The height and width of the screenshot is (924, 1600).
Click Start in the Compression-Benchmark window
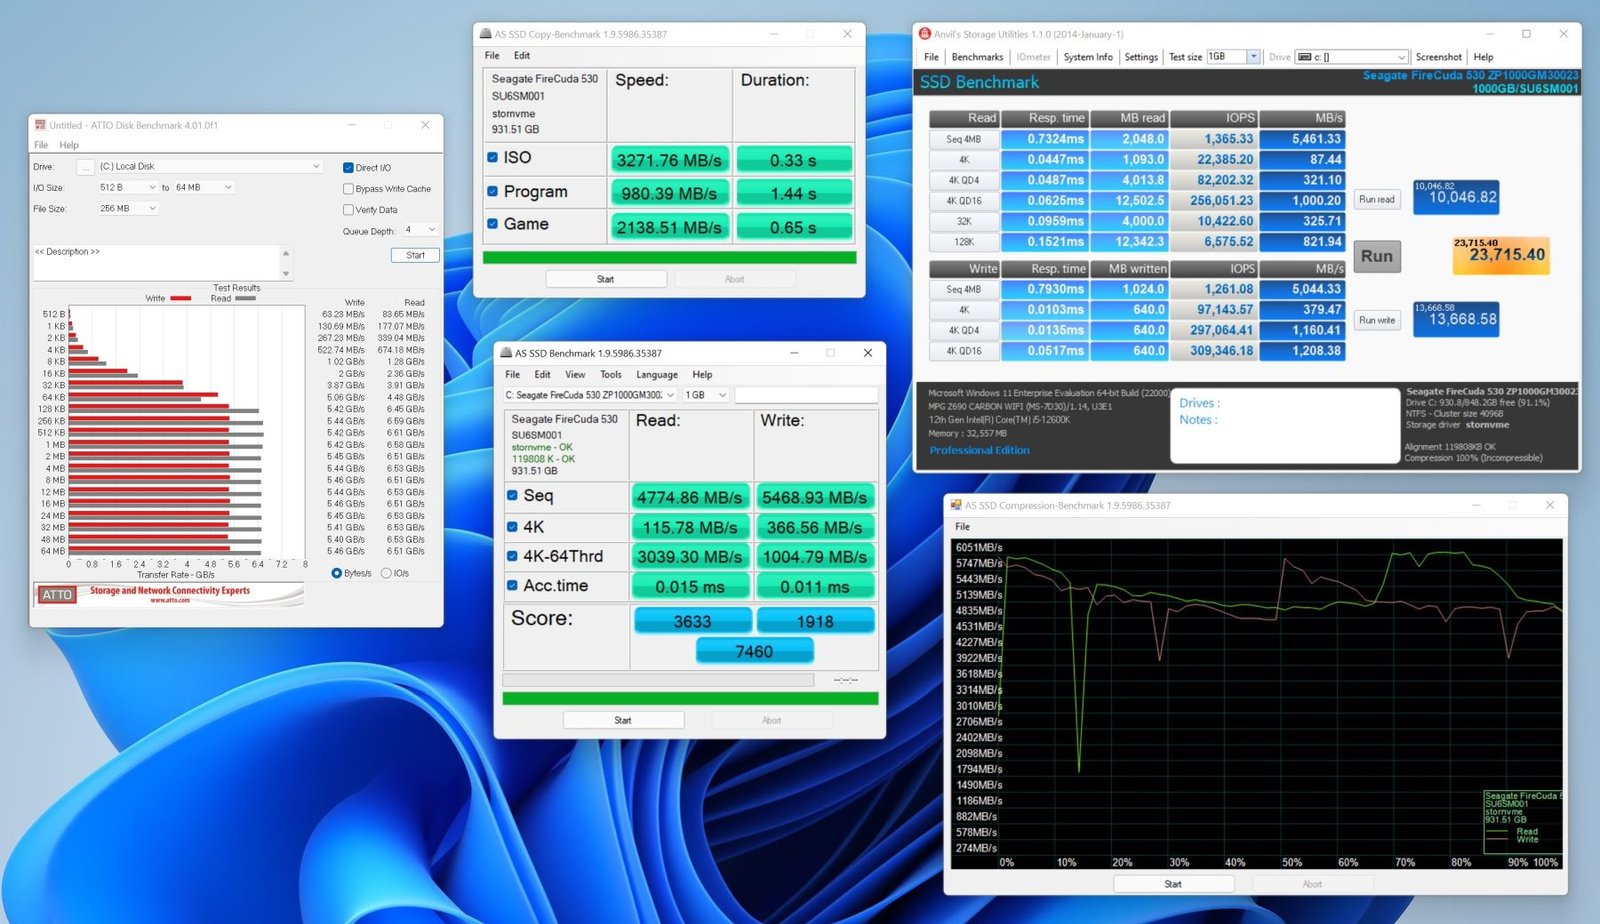click(1173, 884)
